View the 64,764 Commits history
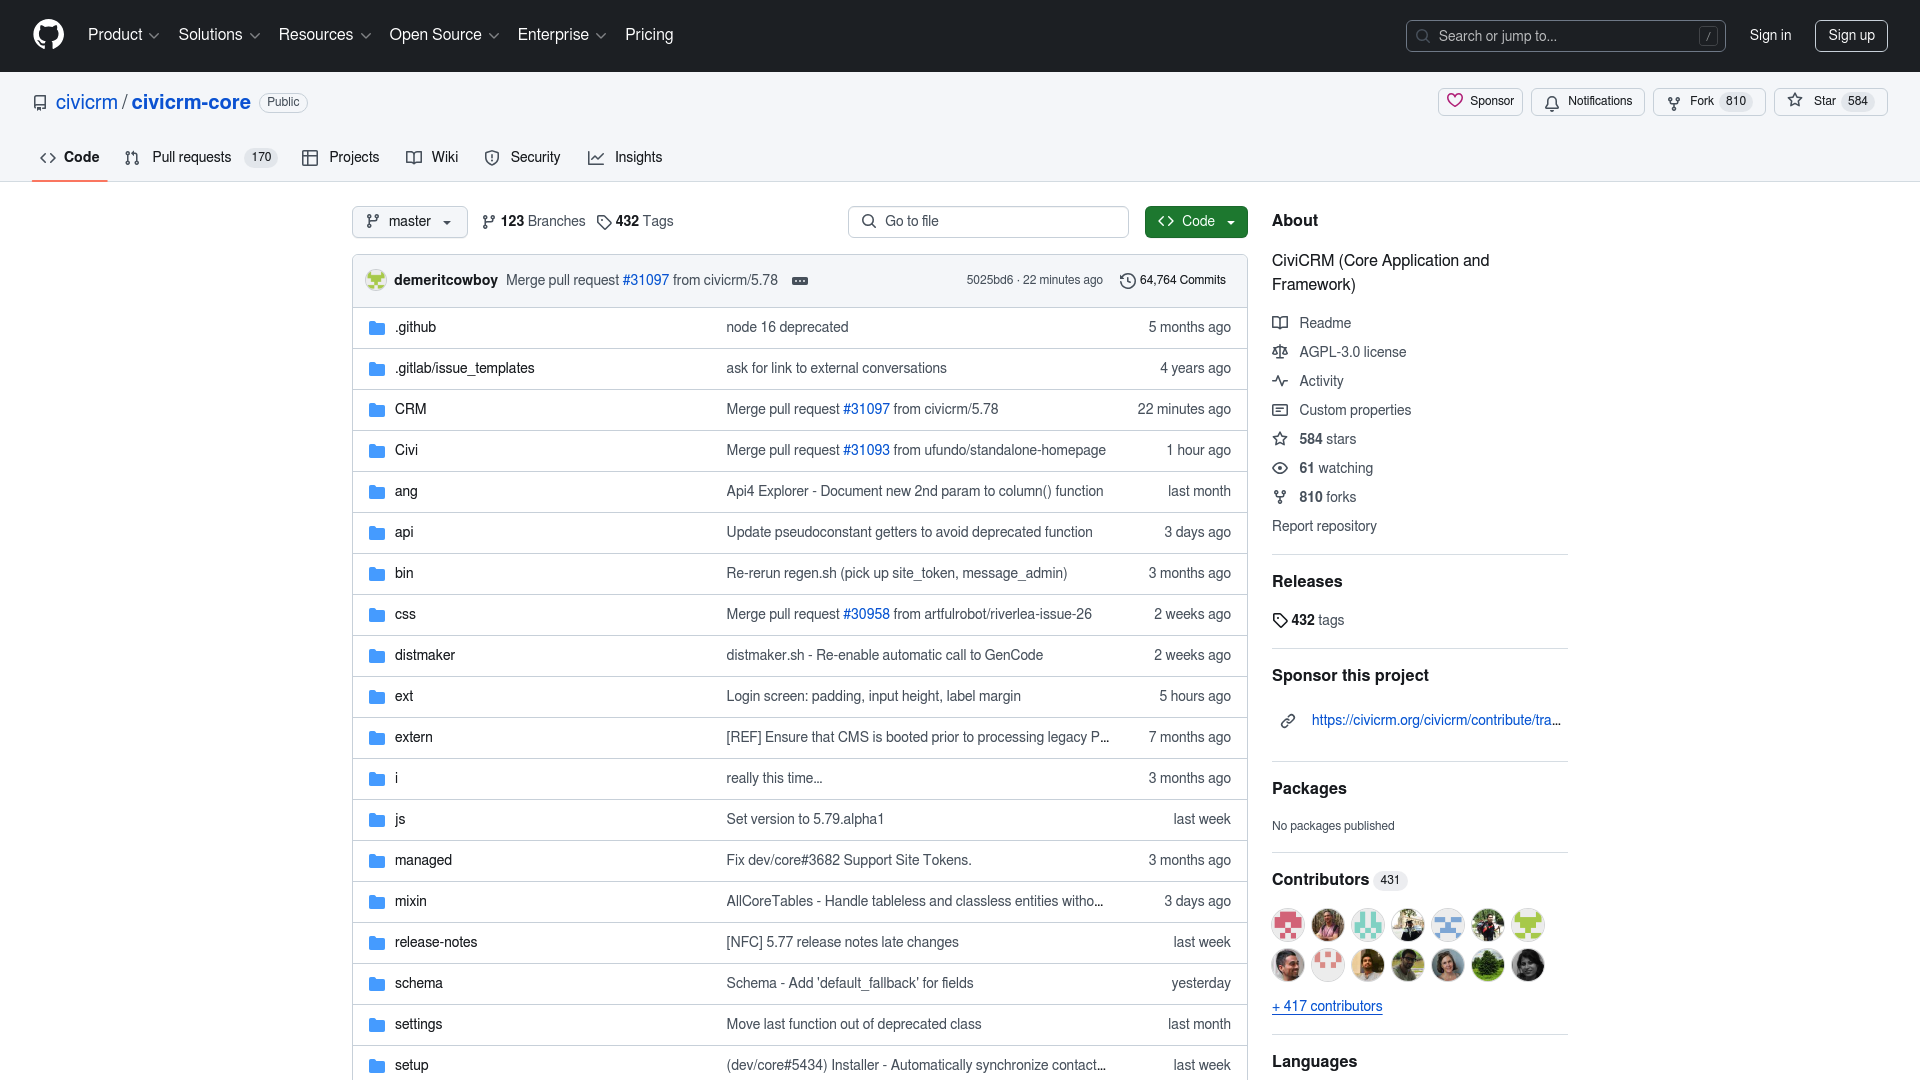This screenshot has height=1080, width=1920. [1173, 281]
